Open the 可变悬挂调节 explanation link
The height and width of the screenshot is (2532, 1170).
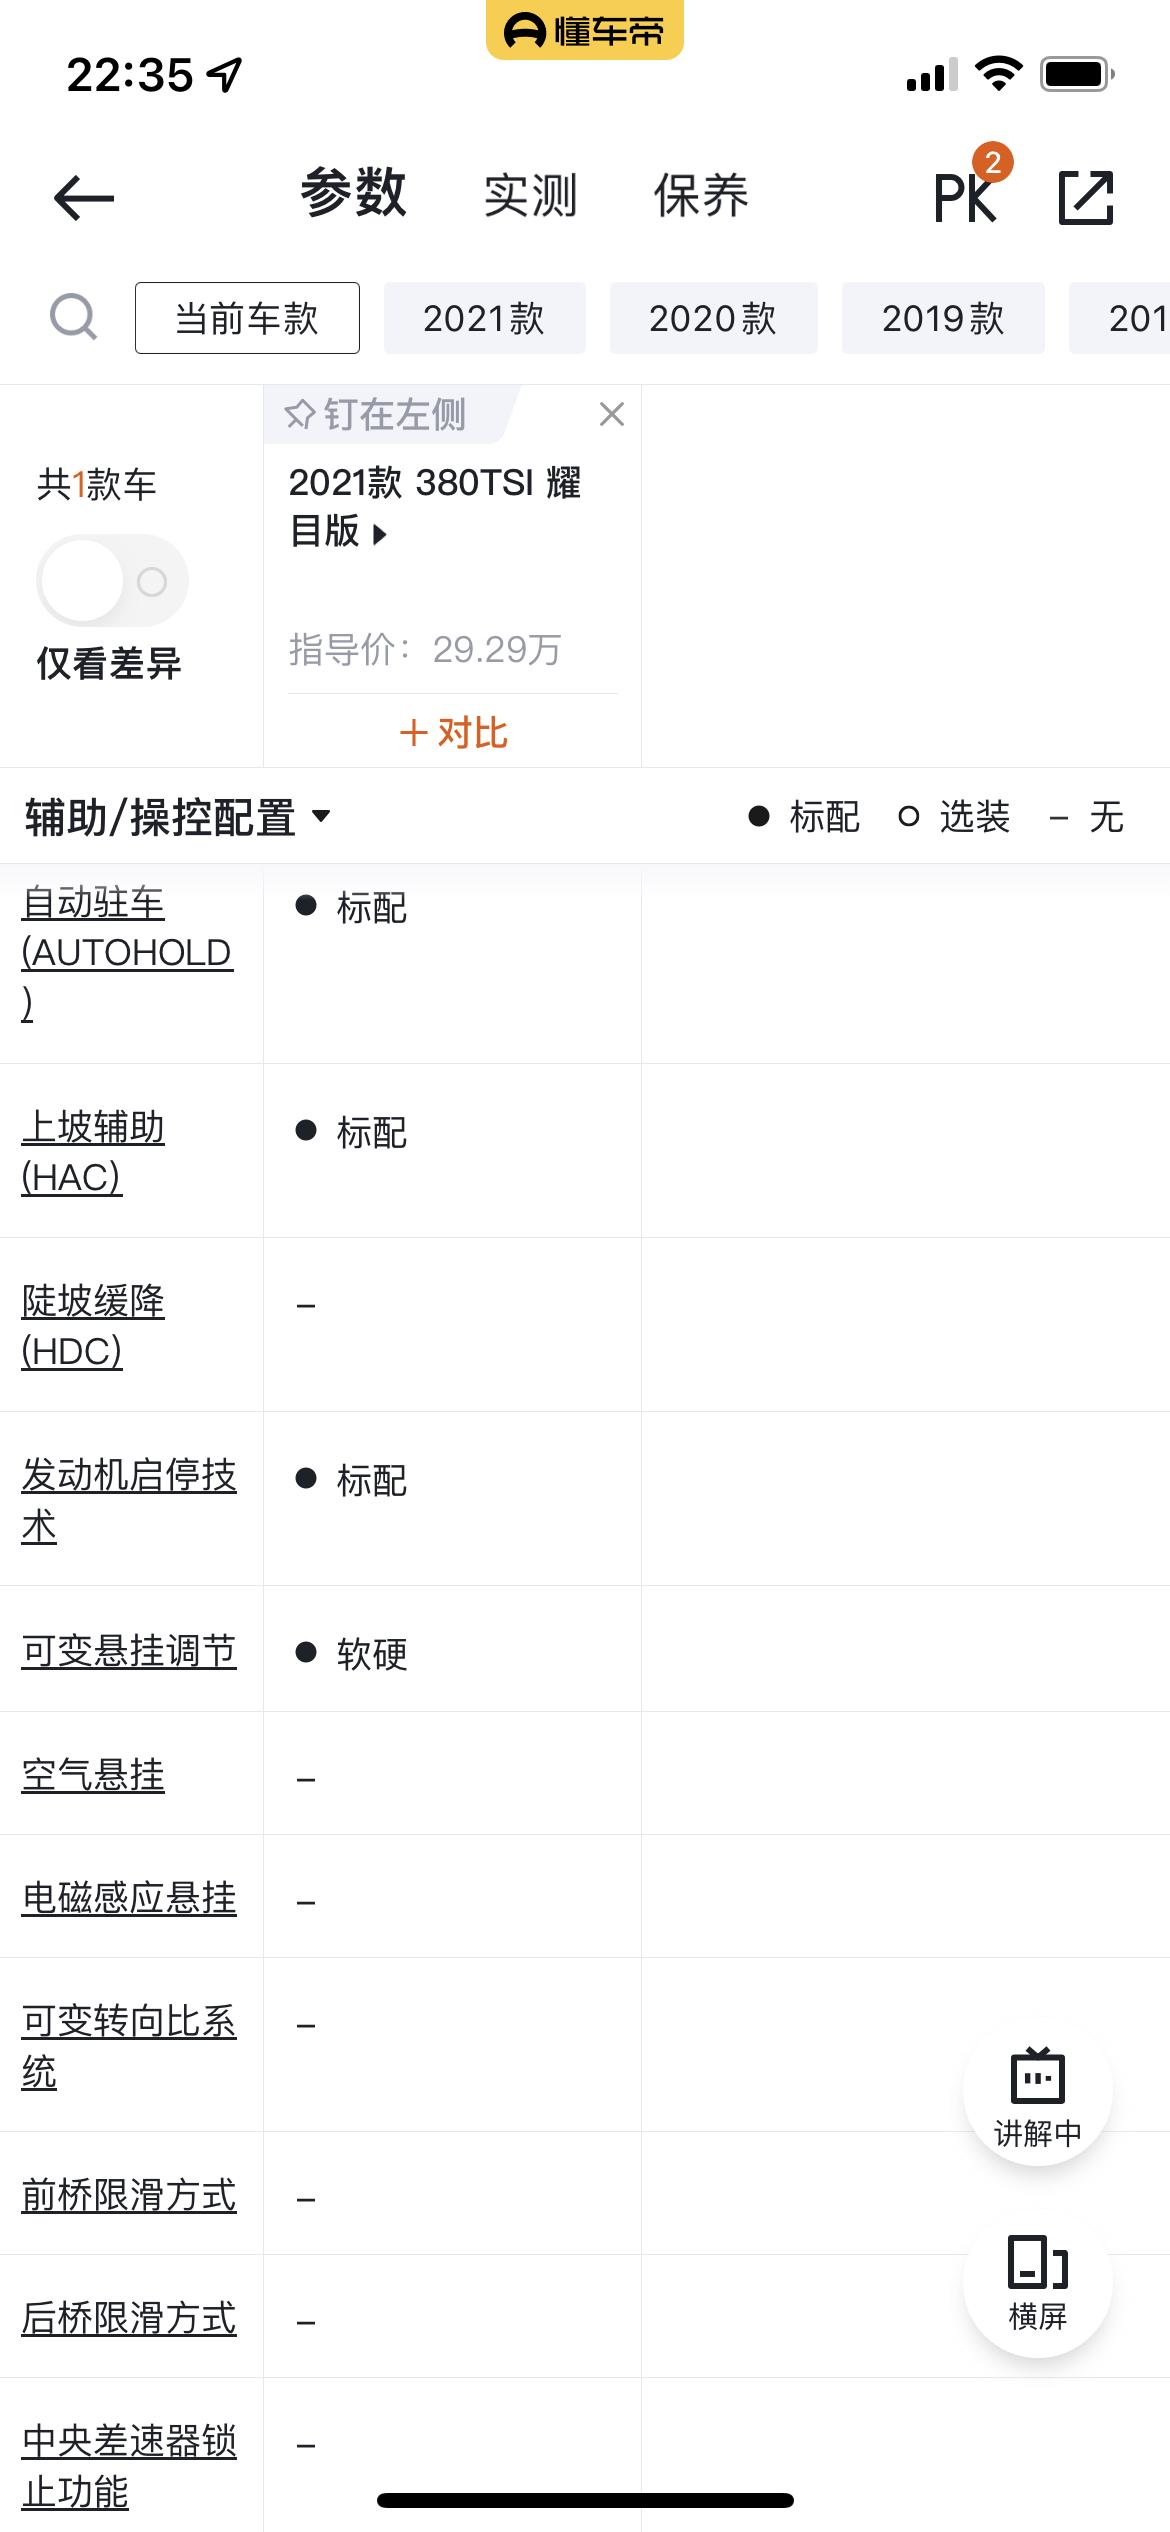pos(129,1651)
